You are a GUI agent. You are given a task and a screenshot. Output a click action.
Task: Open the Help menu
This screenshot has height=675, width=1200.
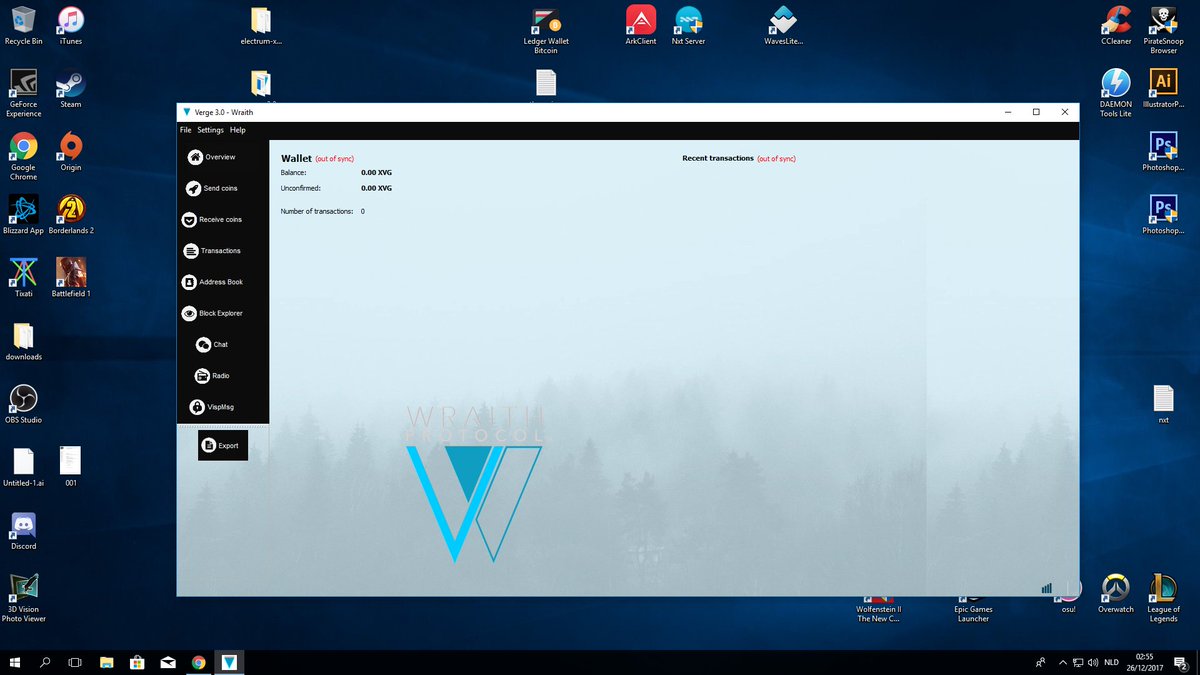tap(237, 130)
